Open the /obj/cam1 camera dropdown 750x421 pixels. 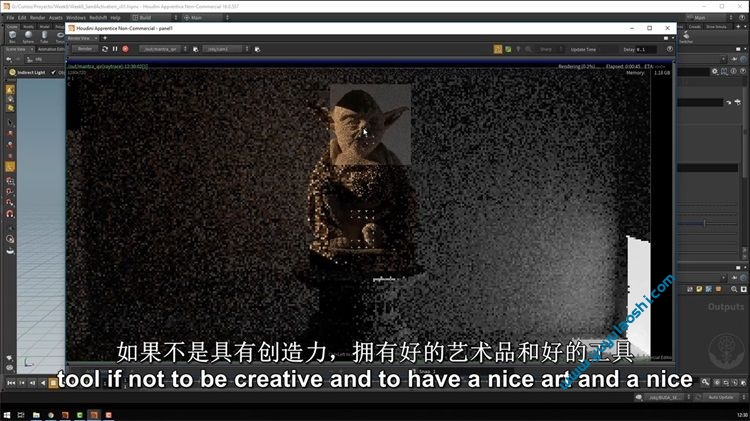click(x=225, y=49)
